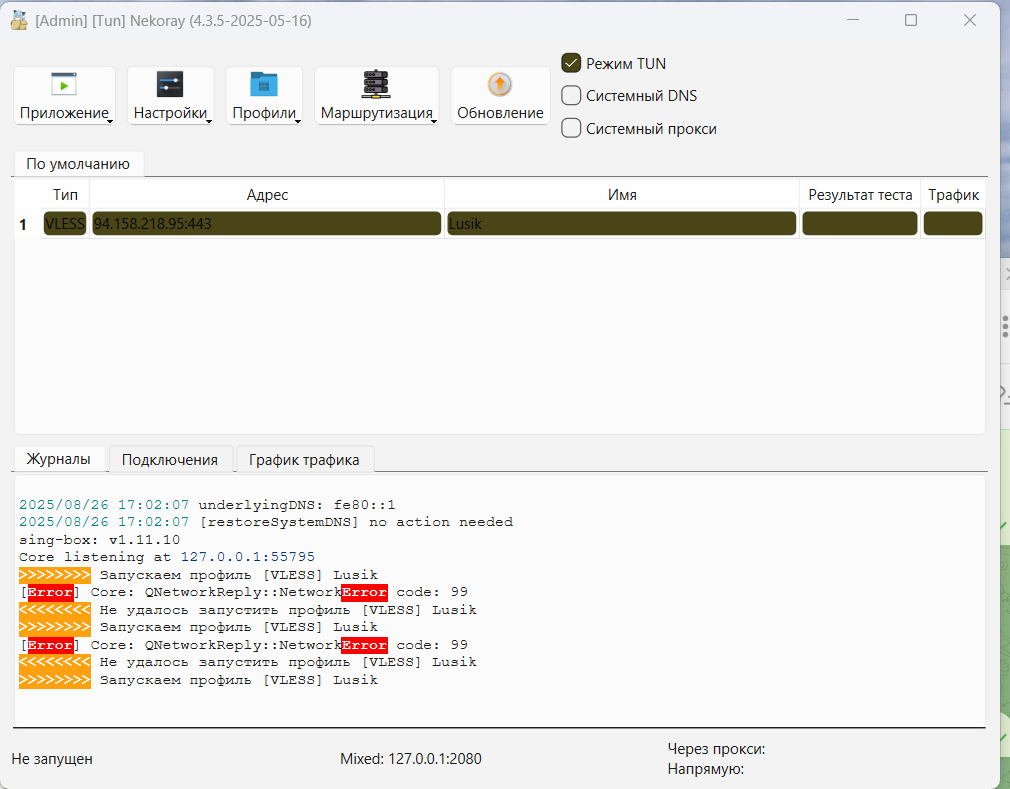Expand the Настройки dropdown arrow
1010x789 pixels.
209,121
